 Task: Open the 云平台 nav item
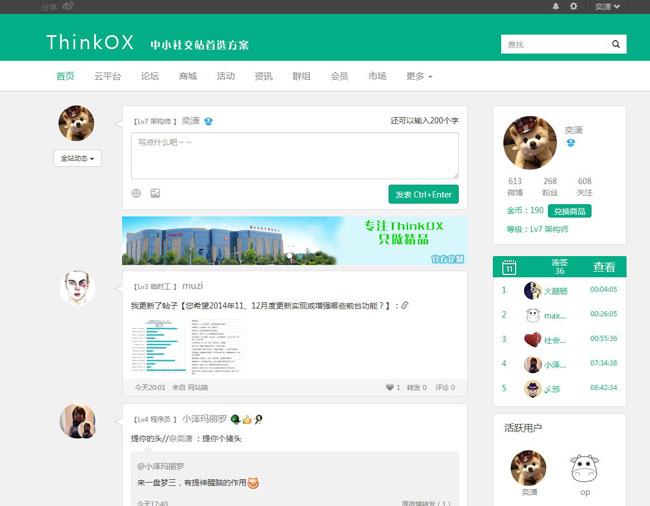click(107, 76)
